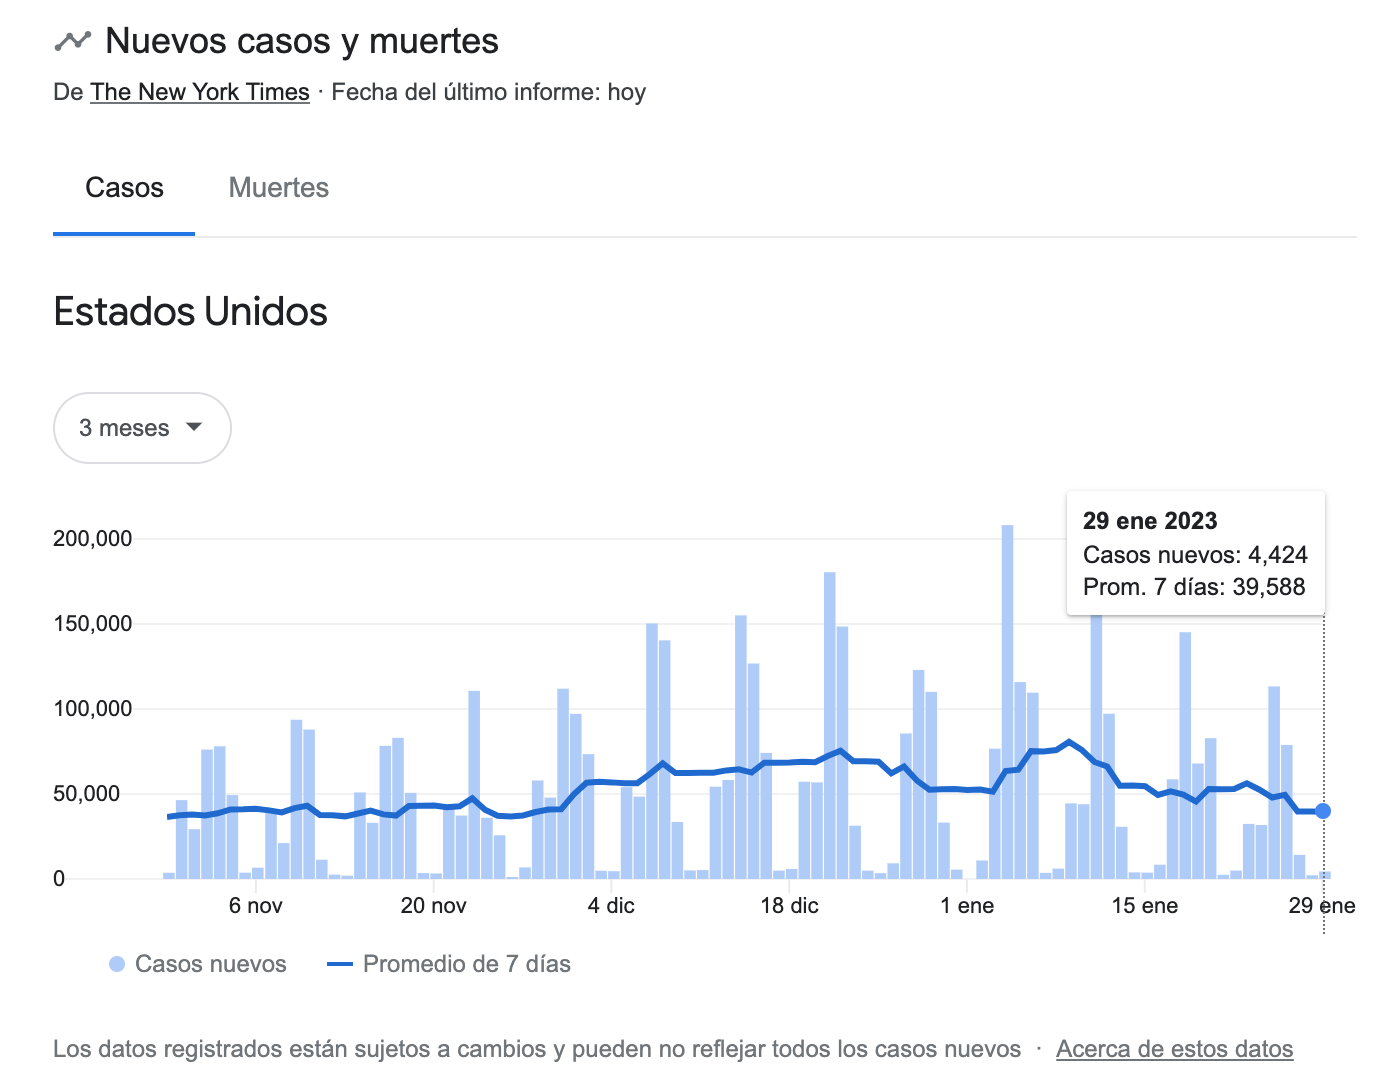Switch to the Muertes tab
Image resolution: width=1384 pixels, height=1092 pixels.
[x=278, y=188]
